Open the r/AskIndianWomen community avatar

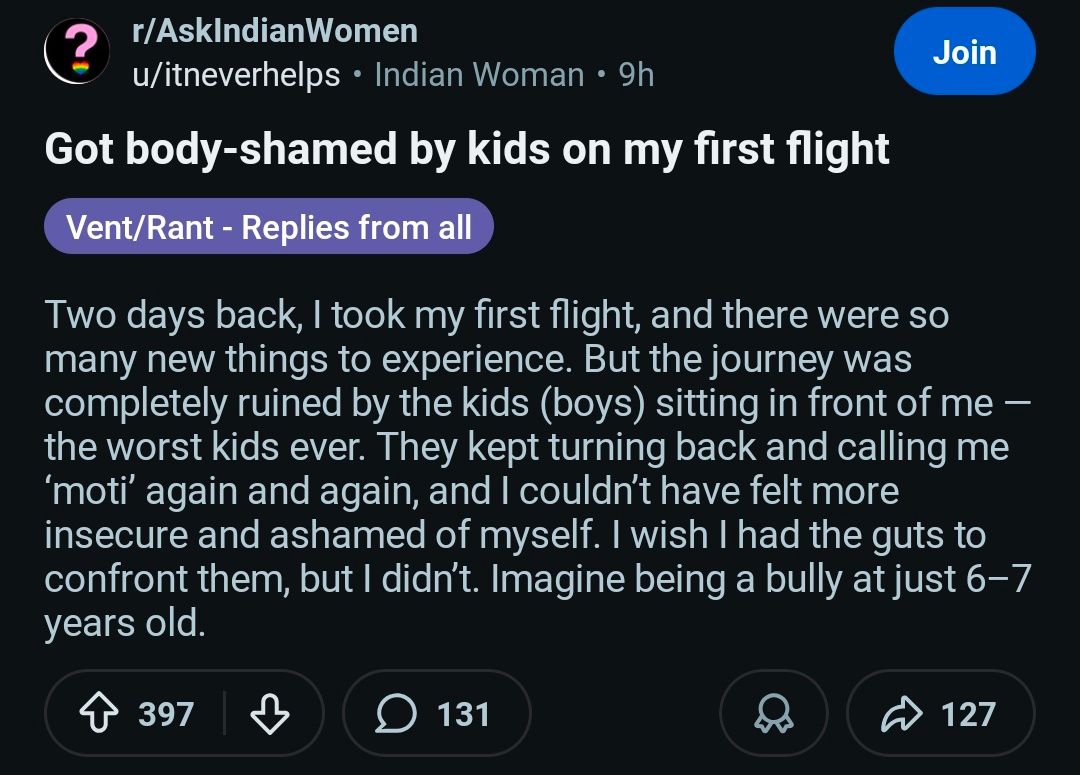point(75,52)
